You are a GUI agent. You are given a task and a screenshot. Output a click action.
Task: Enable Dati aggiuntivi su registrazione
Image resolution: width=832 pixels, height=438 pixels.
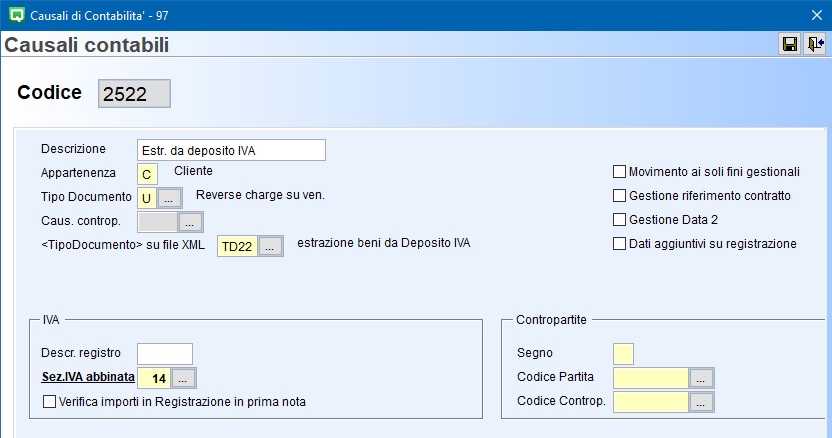(x=619, y=244)
